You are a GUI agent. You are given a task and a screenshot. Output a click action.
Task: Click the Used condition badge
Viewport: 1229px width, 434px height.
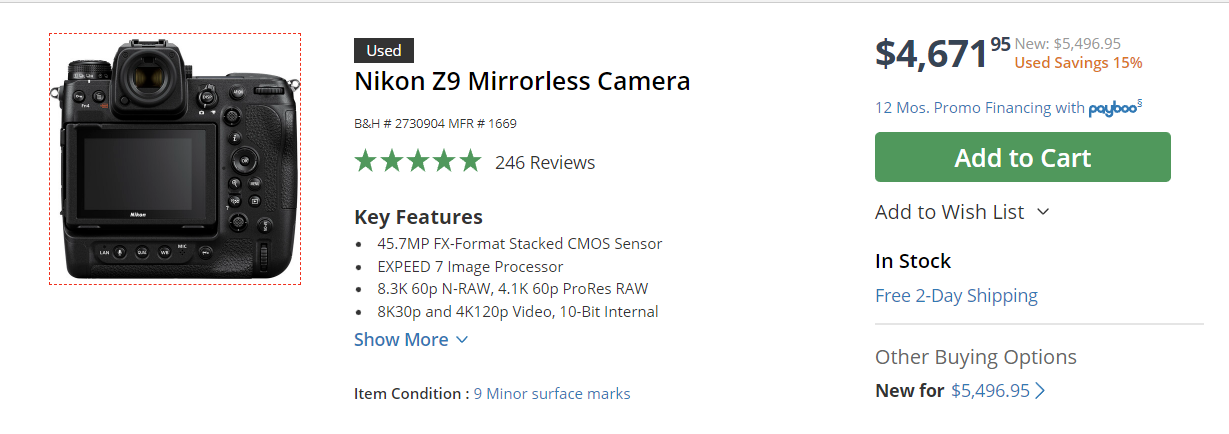click(x=384, y=51)
